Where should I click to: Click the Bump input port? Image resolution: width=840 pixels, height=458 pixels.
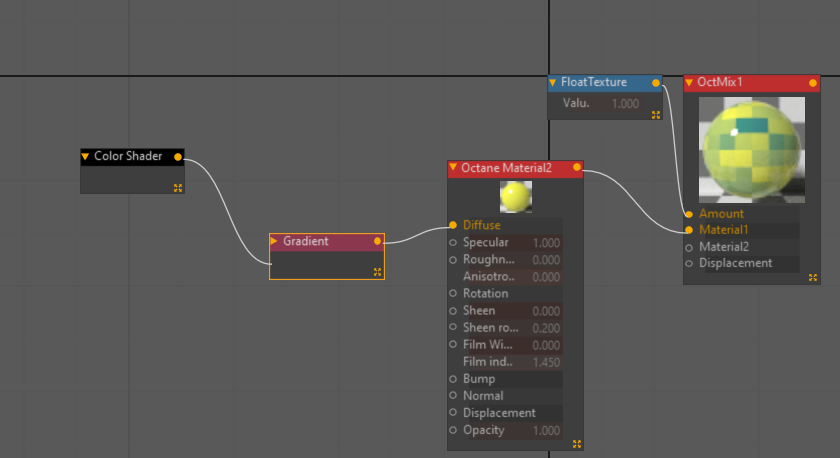tap(453, 379)
